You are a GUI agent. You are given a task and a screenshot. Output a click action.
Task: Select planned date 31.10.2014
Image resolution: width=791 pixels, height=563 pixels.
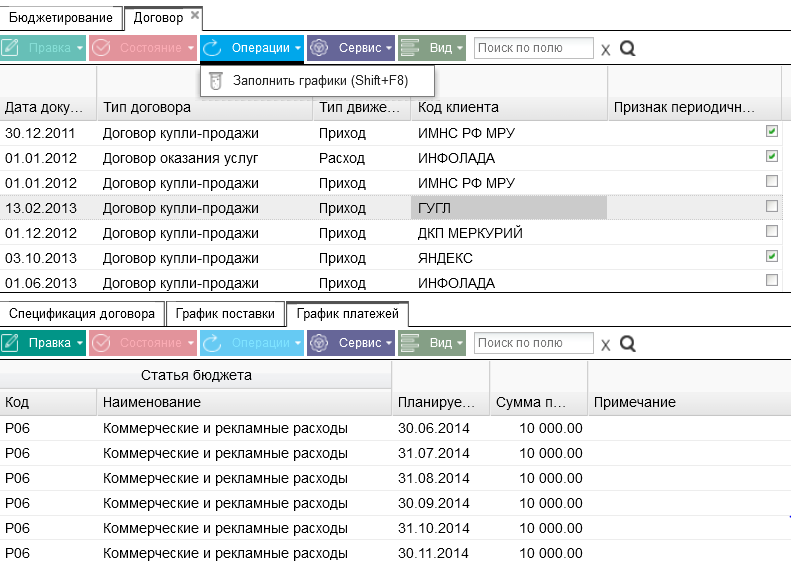(440, 528)
